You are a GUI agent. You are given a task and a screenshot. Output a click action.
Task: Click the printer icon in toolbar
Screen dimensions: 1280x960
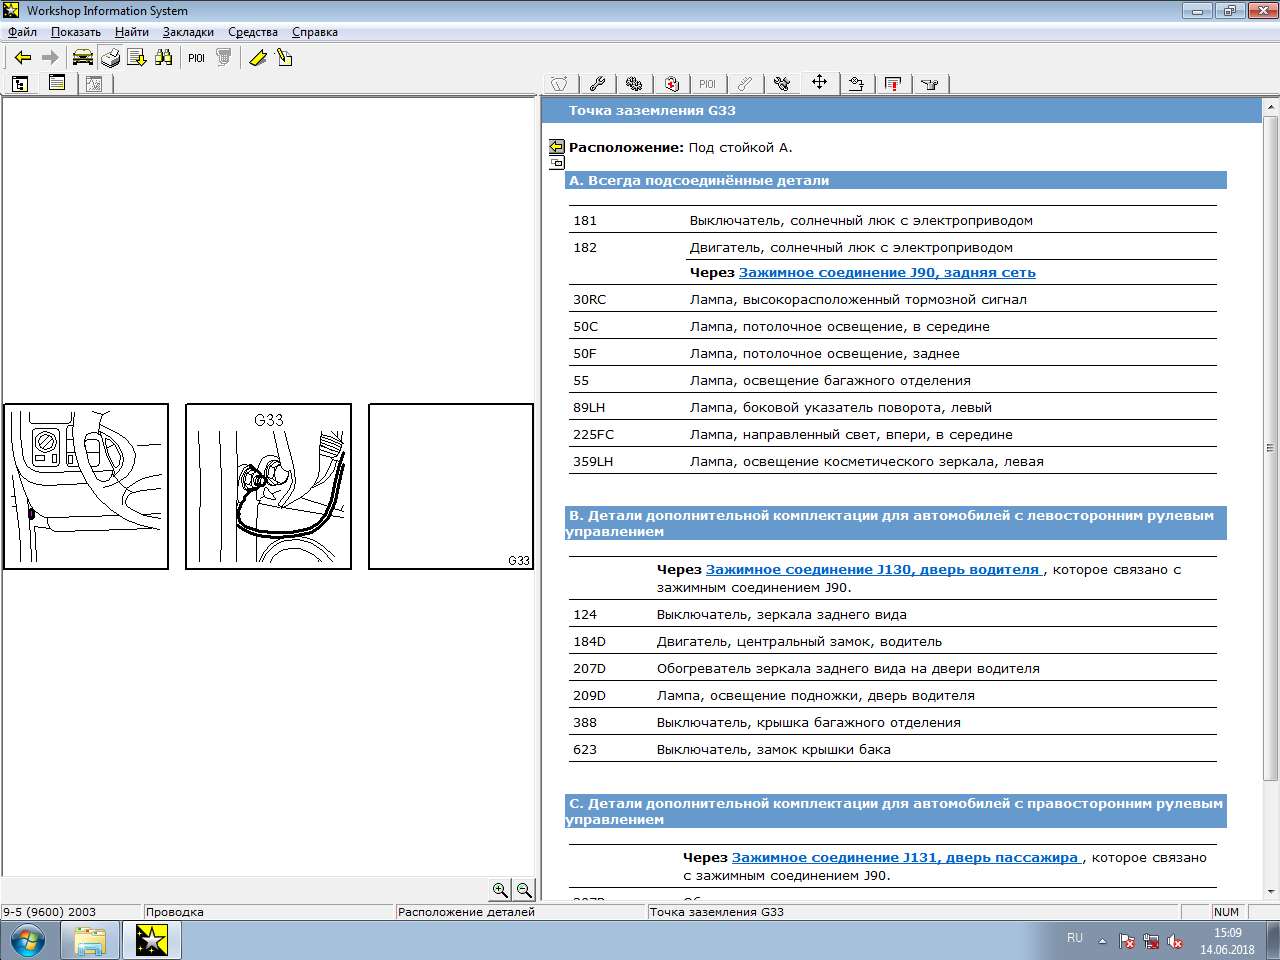[110, 58]
